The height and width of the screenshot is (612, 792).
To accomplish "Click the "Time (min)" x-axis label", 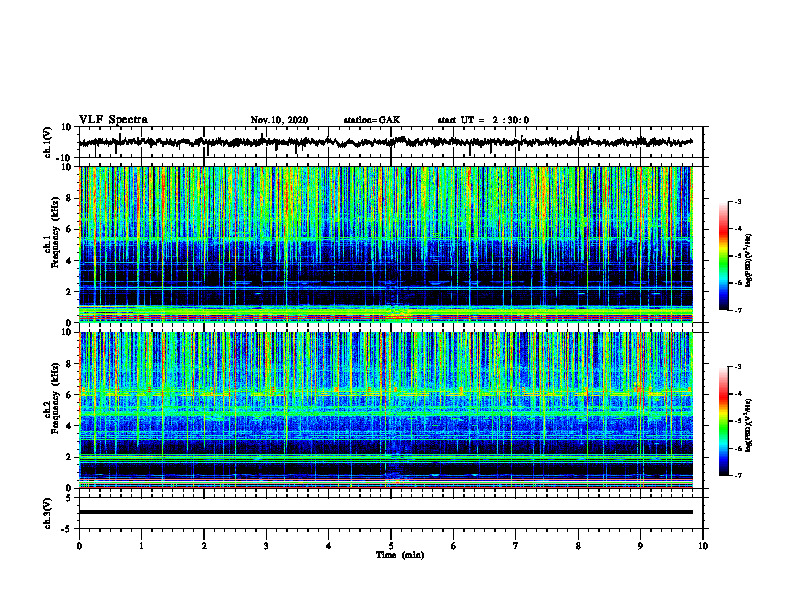I will 400,555.
